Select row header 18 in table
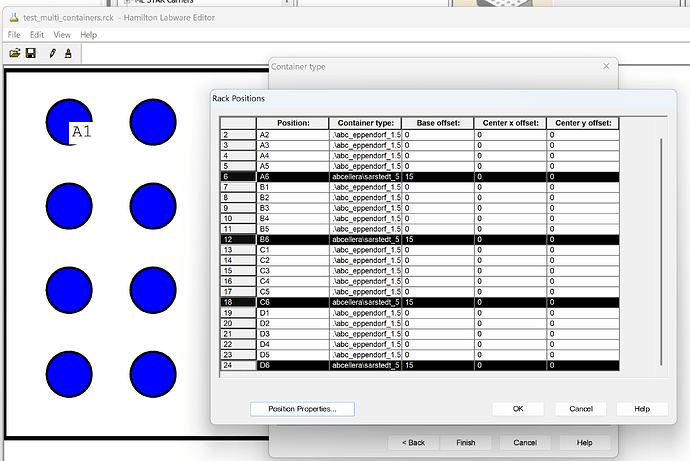This screenshot has height=461, width=690. point(238,303)
